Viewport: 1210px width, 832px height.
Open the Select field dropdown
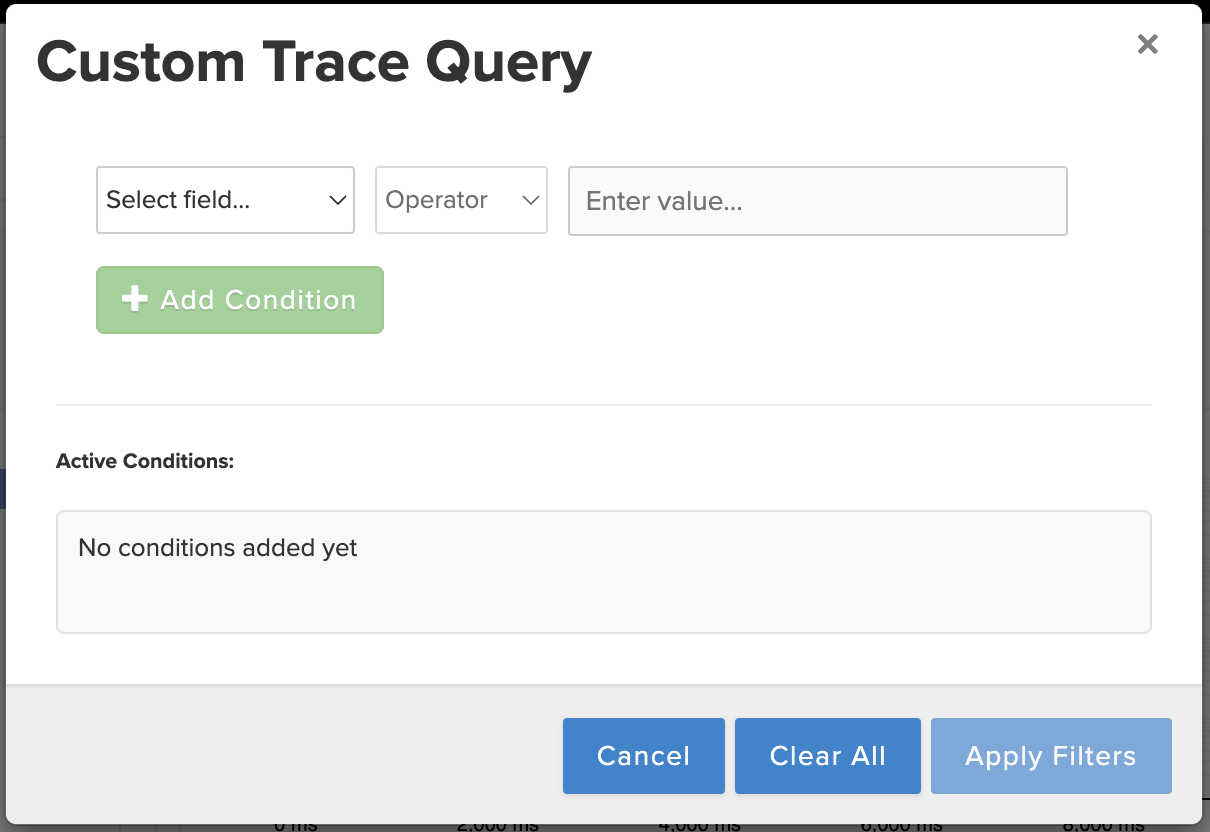point(225,200)
